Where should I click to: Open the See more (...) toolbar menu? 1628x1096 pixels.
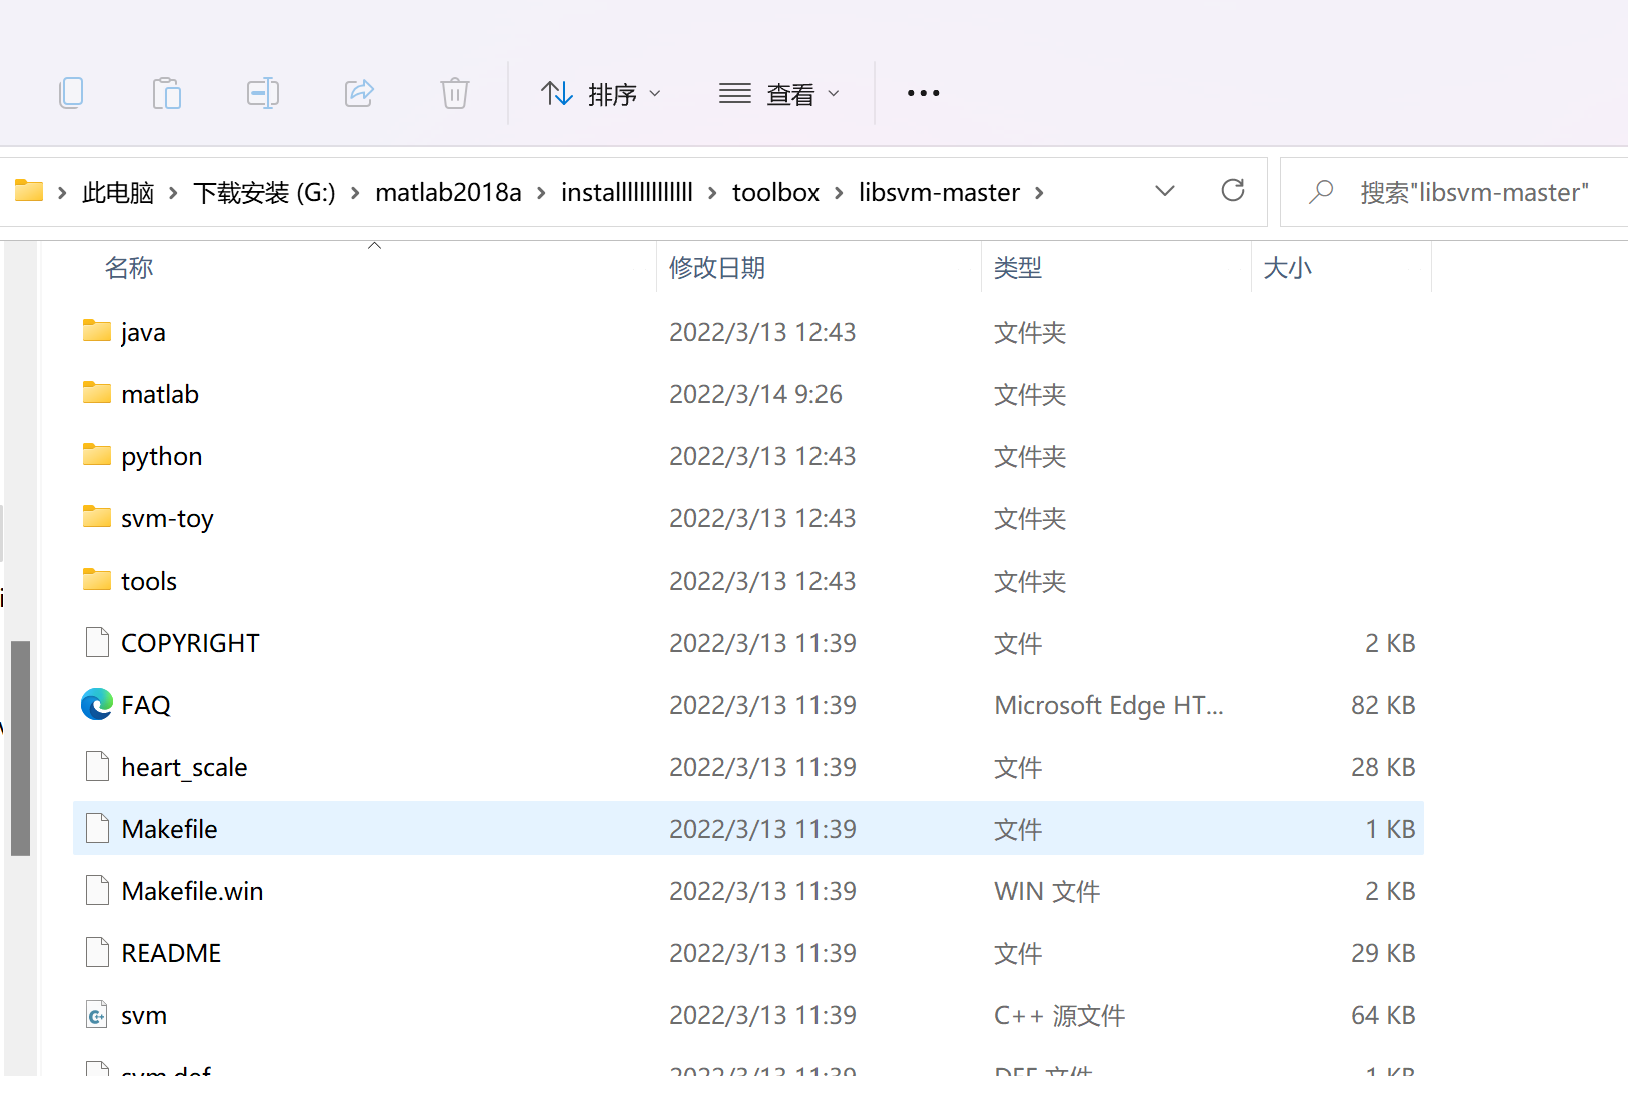point(923,93)
